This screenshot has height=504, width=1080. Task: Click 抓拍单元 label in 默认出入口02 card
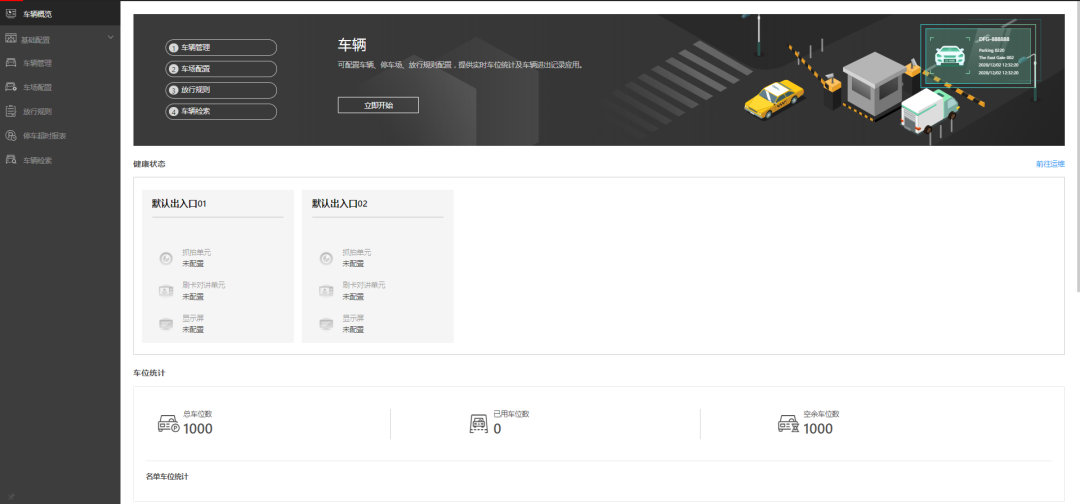(x=357, y=253)
